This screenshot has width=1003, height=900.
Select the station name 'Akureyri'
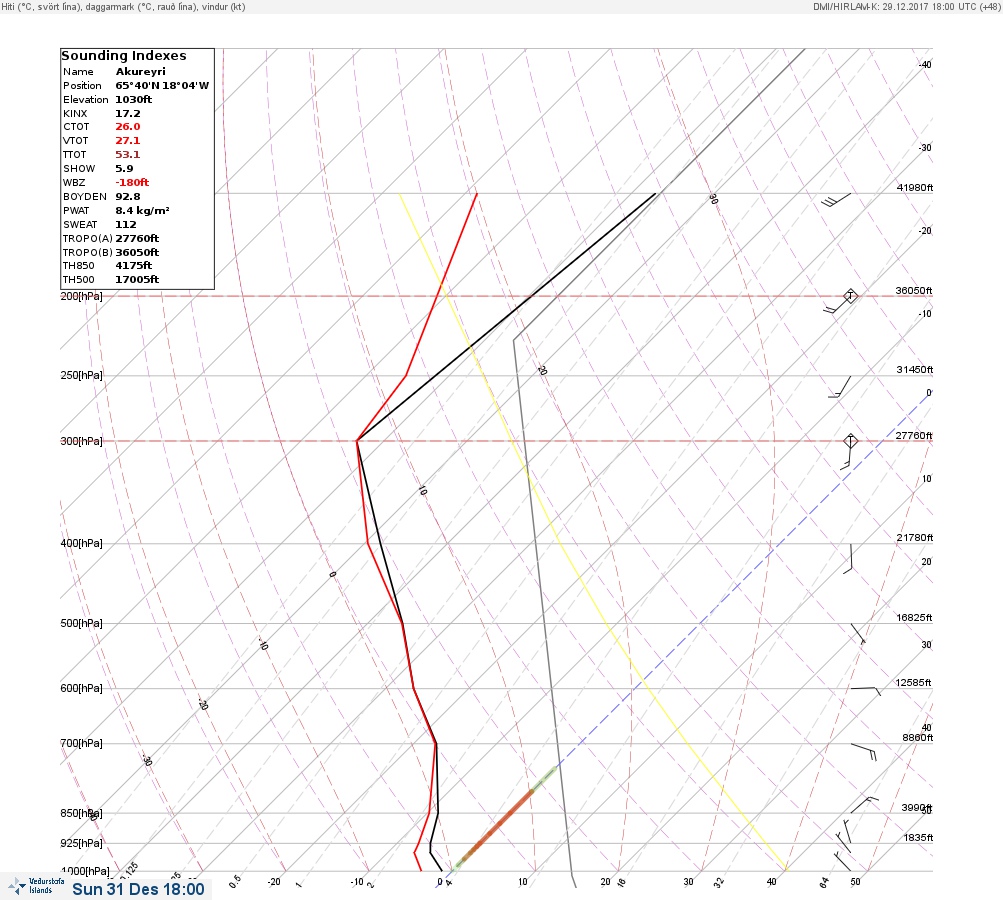pos(140,72)
